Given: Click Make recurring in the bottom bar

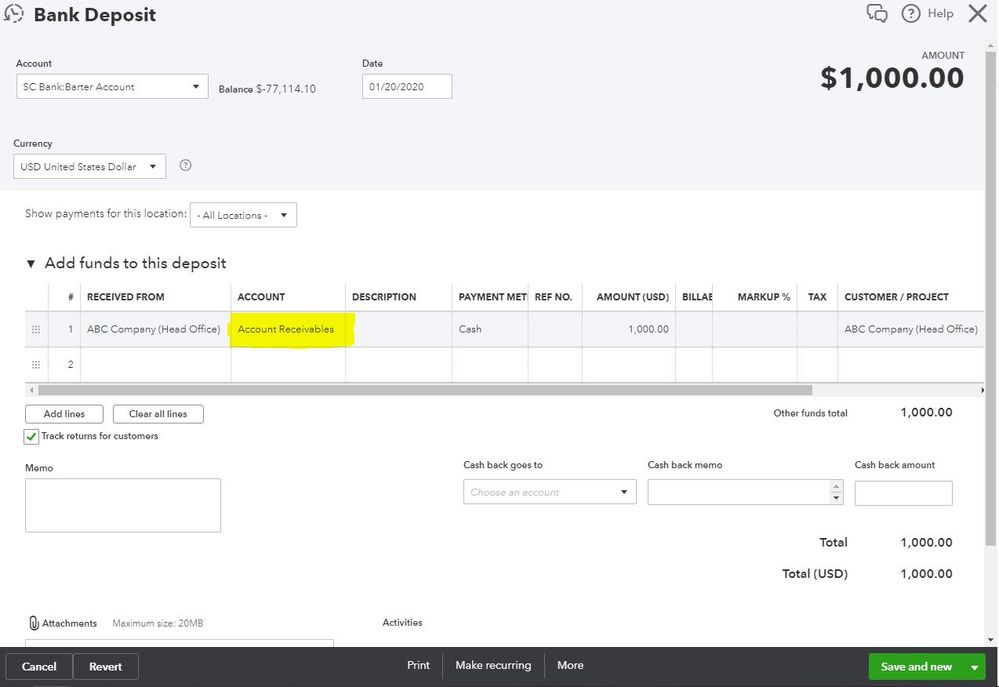Looking at the screenshot, I should [x=493, y=665].
